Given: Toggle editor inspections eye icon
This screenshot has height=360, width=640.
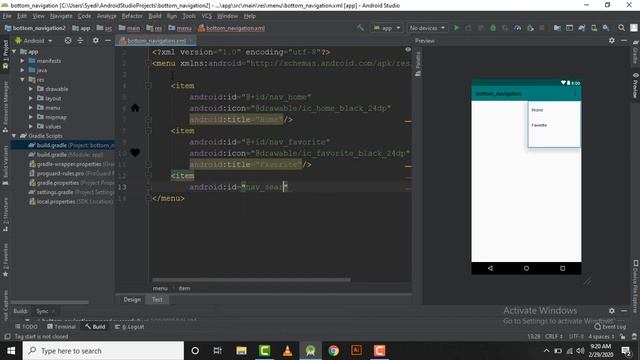Looking at the screenshot, I should click(x=408, y=49).
